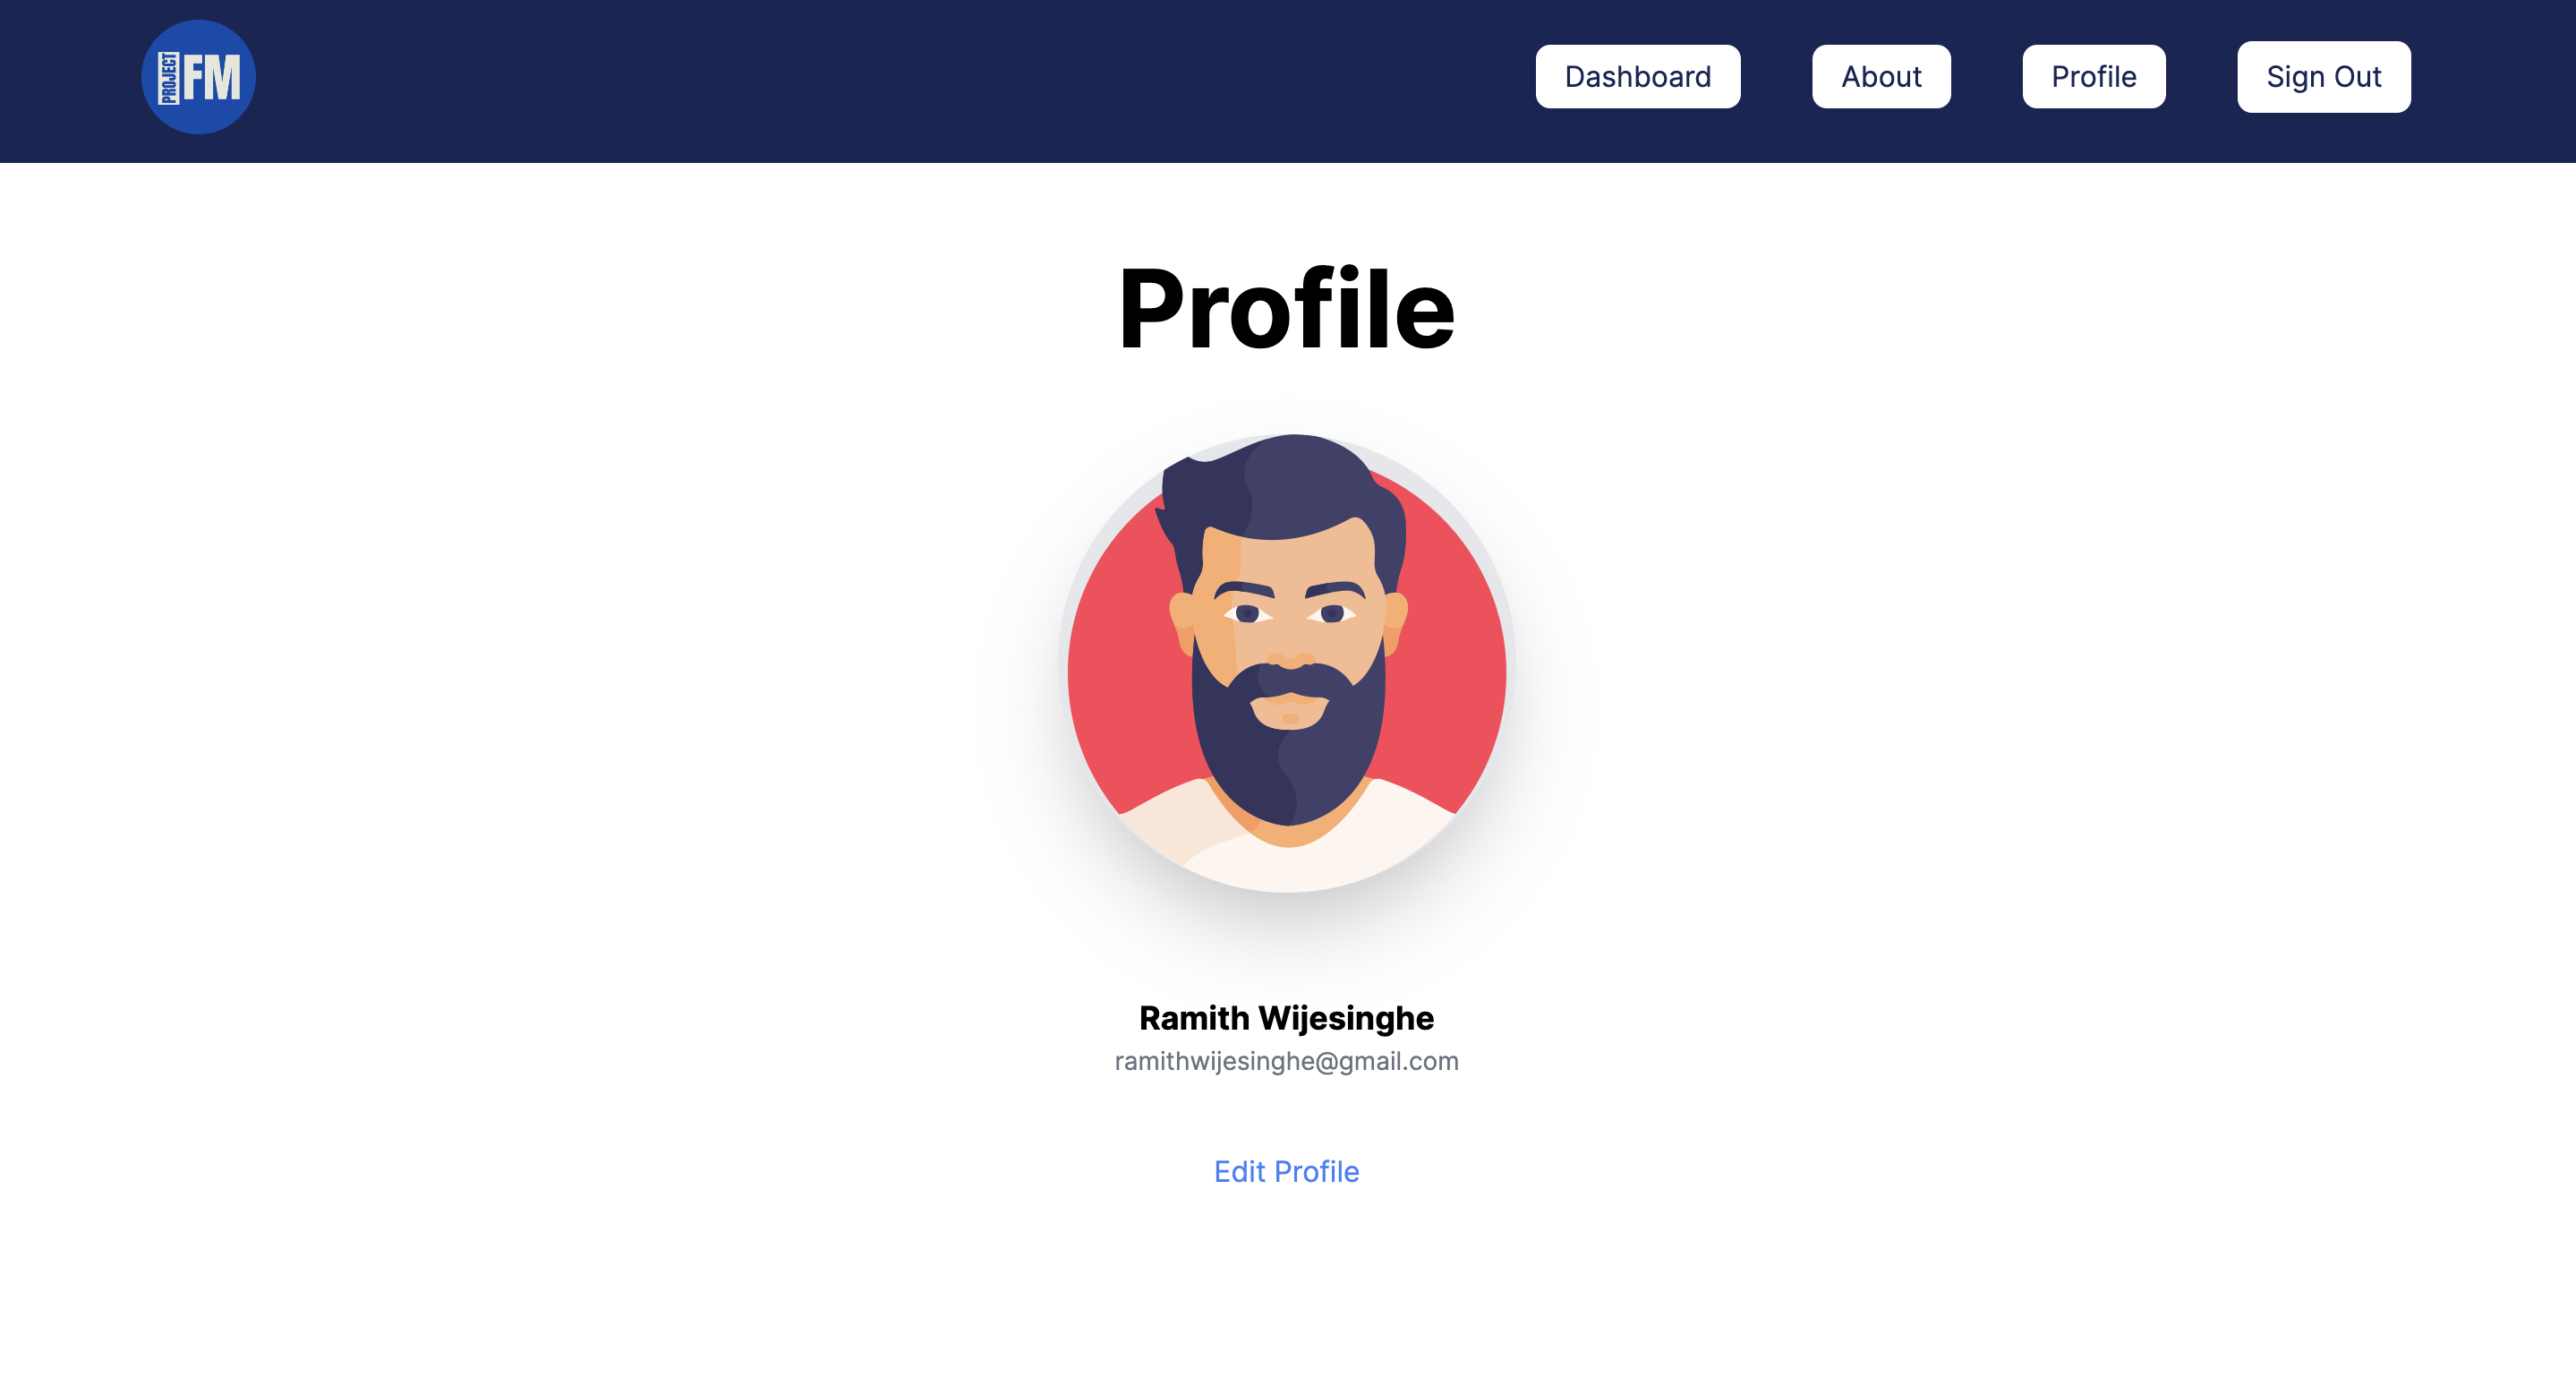Sign out using the Sign Out button

click(2323, 77)
